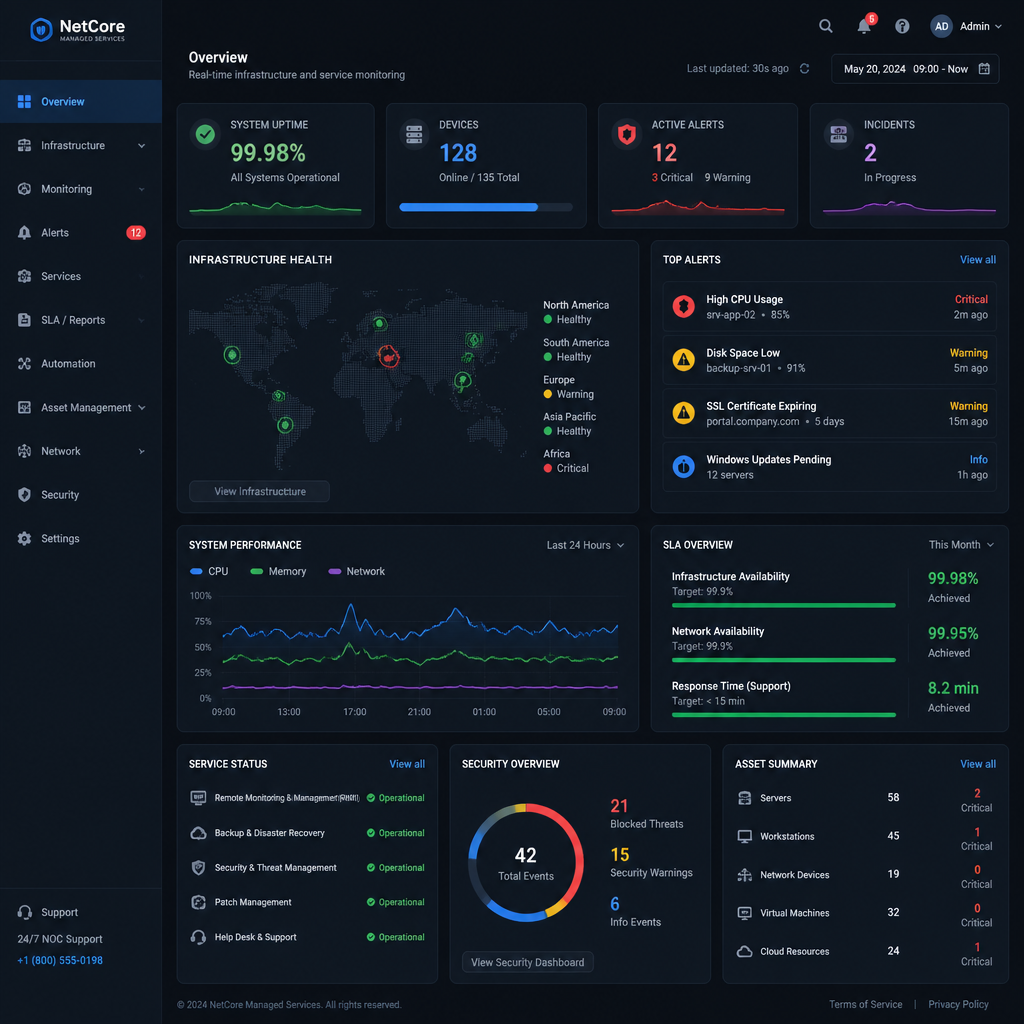
Task: Click the Help Desk & Support headset icon
Action: [198, 937]
